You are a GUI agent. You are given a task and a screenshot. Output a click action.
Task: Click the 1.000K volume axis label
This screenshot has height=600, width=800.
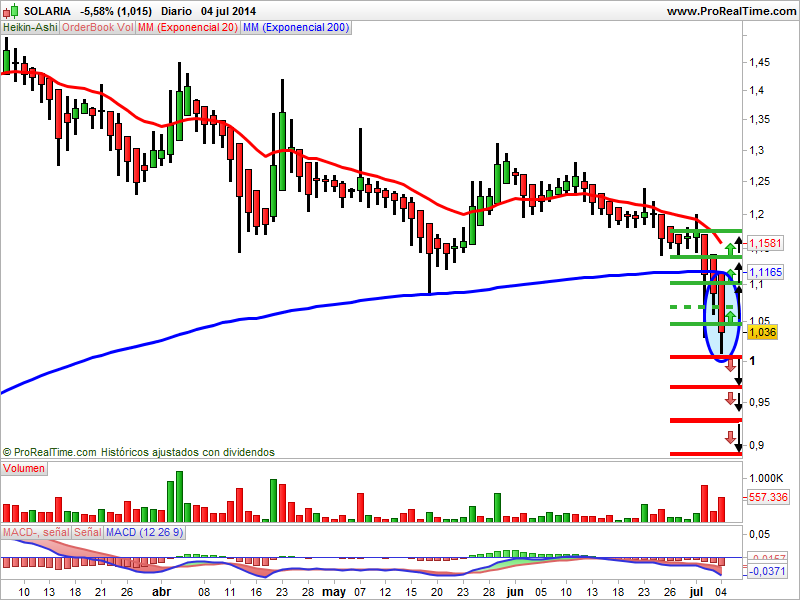(x=766, y=478)
